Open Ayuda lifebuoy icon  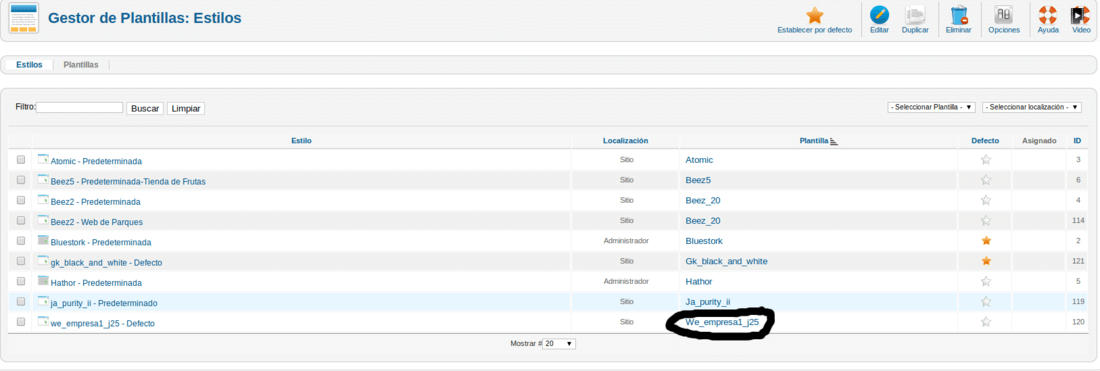pyautogui.click(x=1047, y=15)
